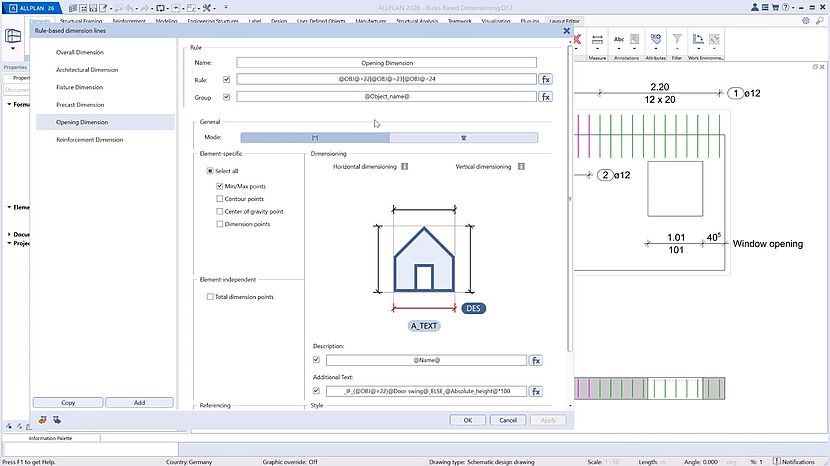The image size is (830, 466).
Task: Click the fx button beside Description
Action: click(535, 360)
